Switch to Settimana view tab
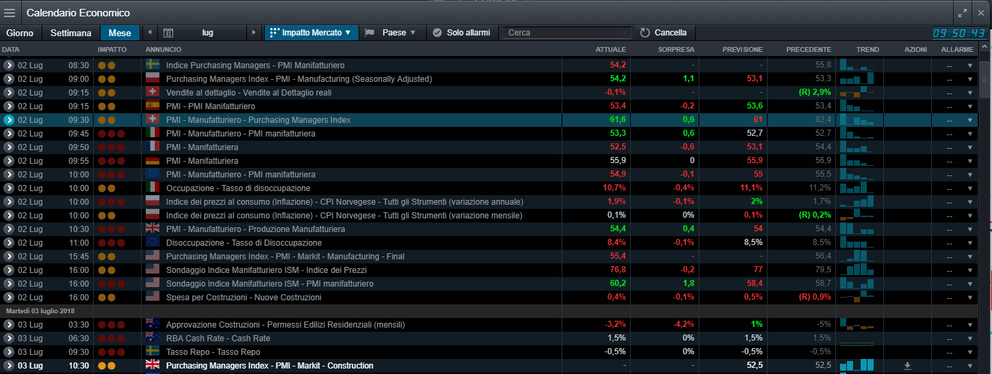992x374 pixels. tap(71, 32)
